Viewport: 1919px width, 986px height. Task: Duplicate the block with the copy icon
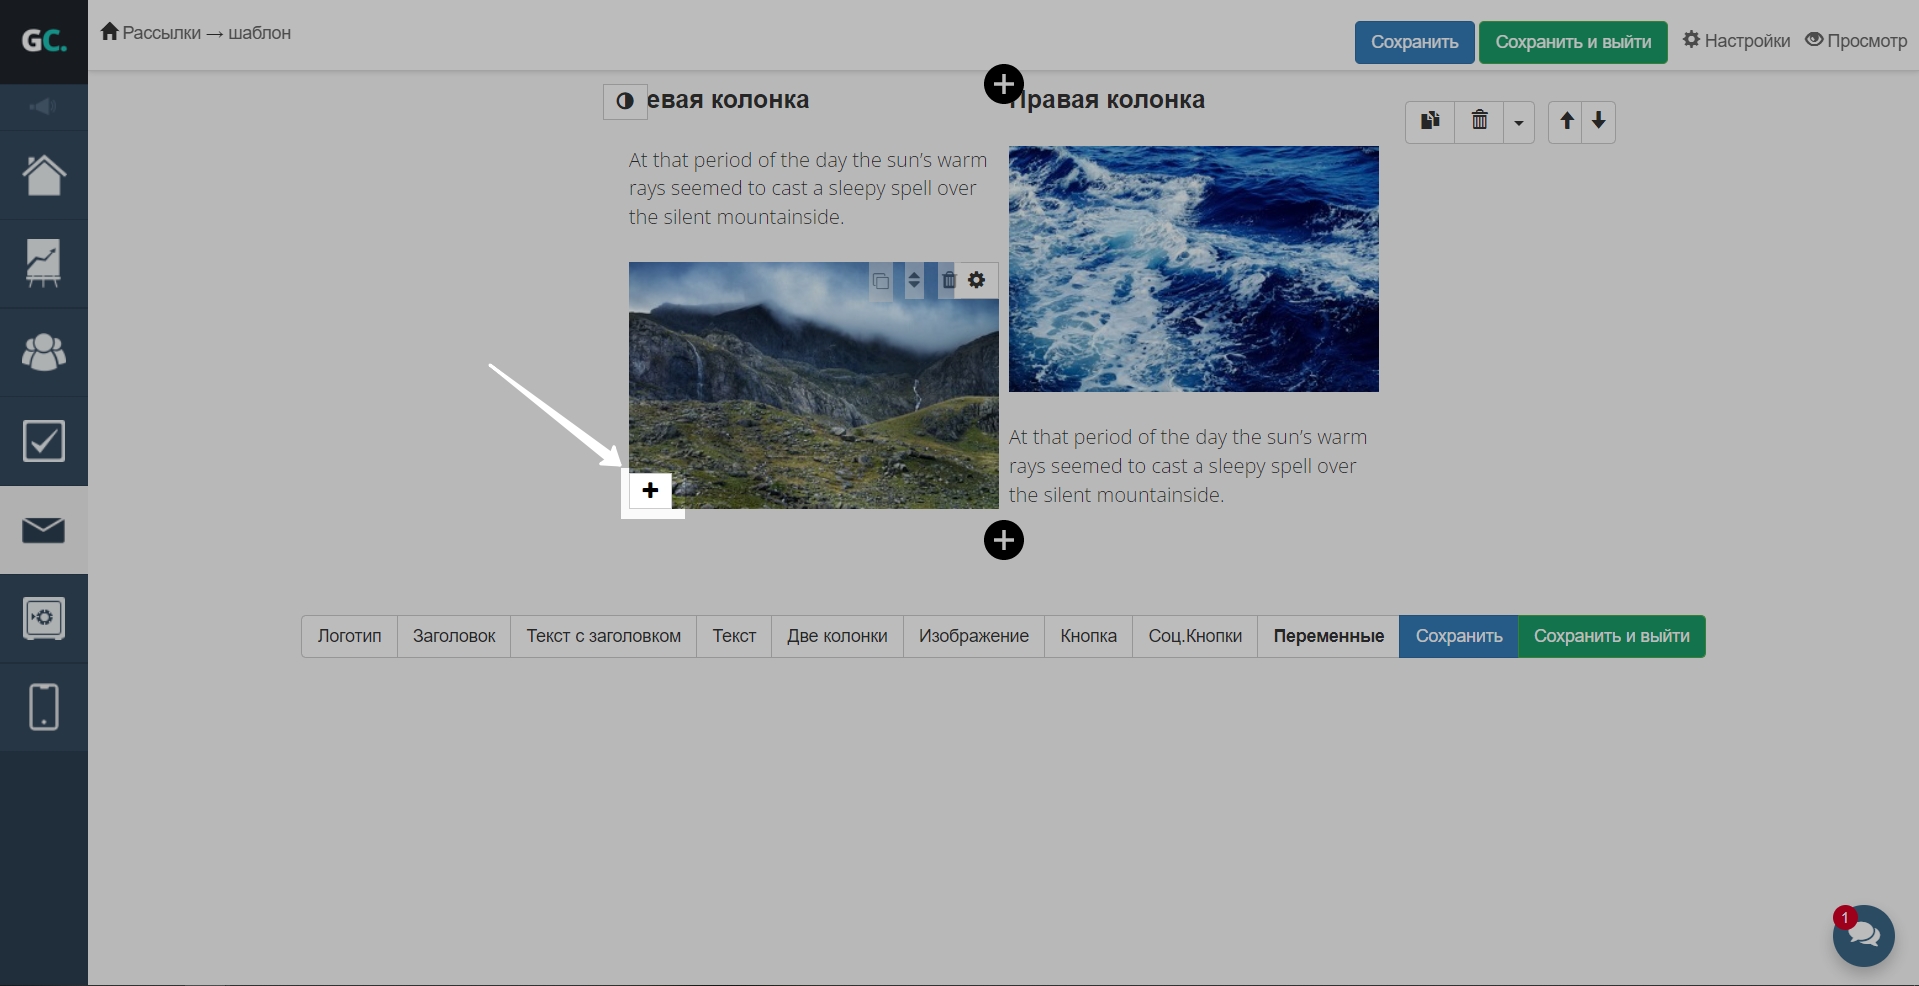pos(1430,122)
